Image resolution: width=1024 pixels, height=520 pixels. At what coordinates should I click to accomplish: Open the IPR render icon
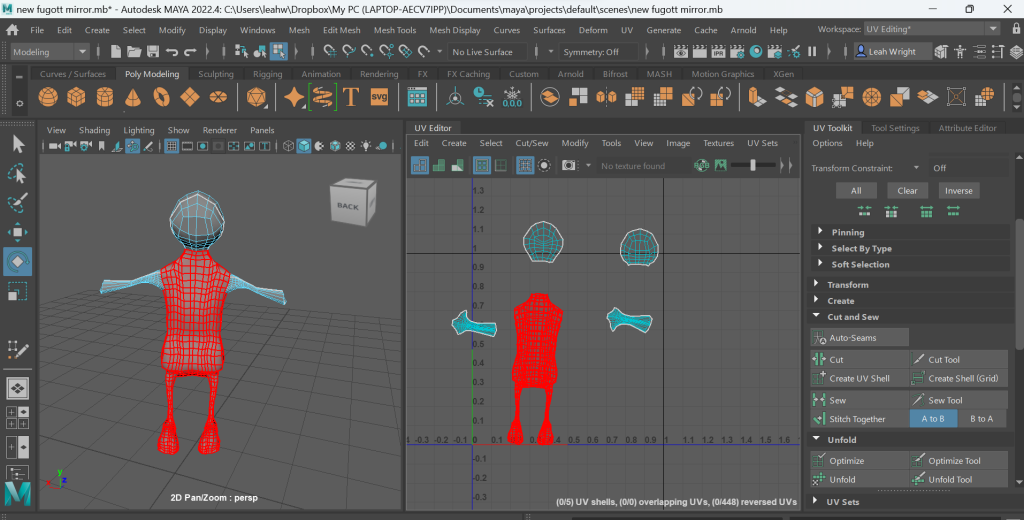click(x=718, y=52)
